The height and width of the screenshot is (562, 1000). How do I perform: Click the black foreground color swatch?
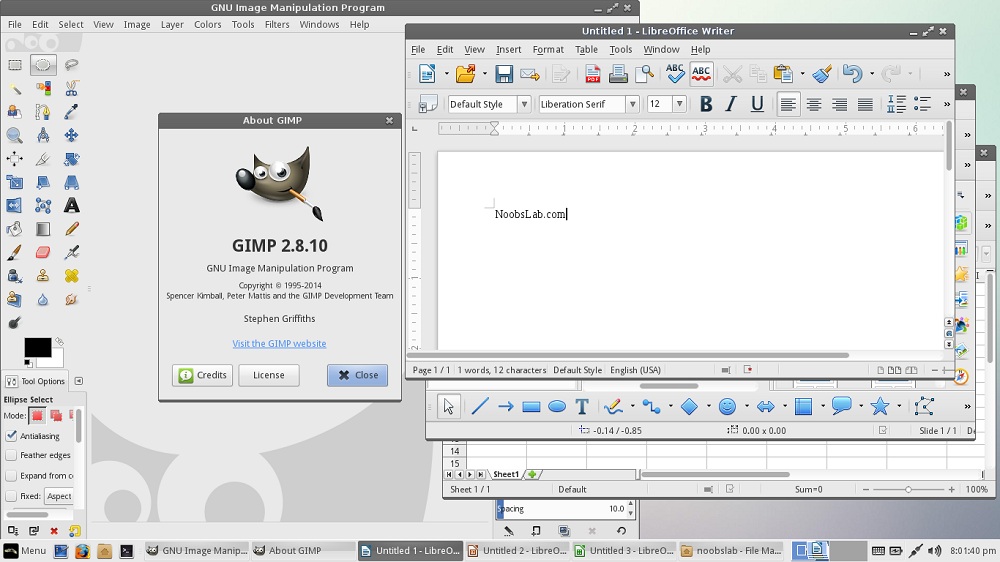pos(38,348)
